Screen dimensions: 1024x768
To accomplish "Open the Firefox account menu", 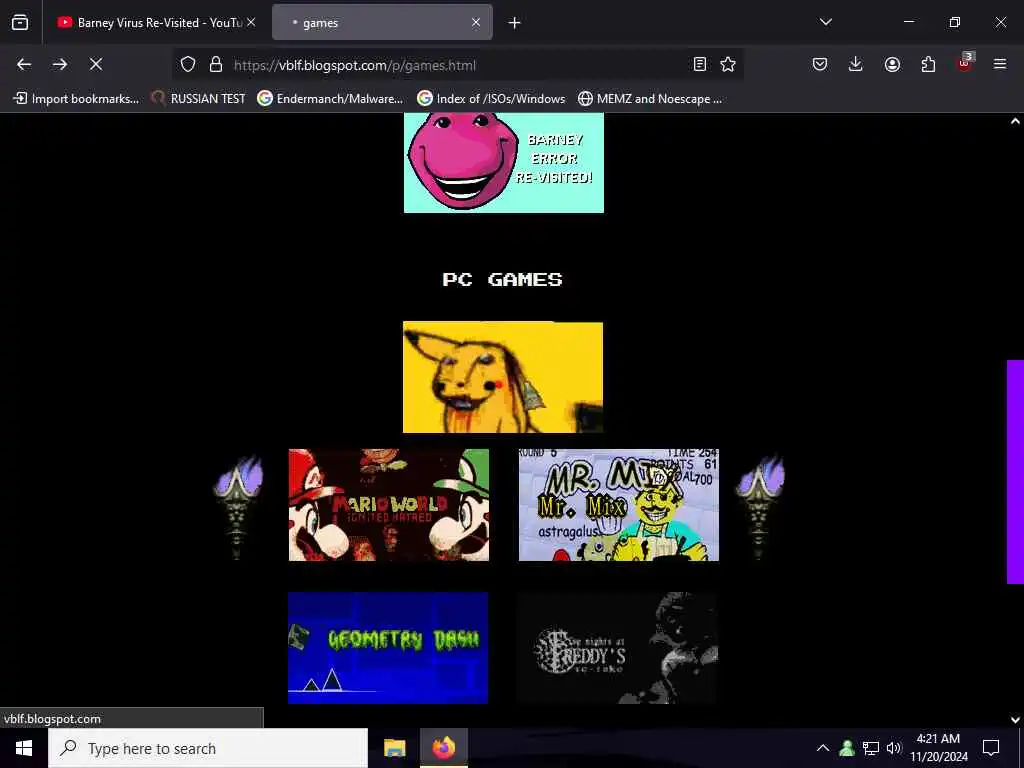I will [892, 64].
